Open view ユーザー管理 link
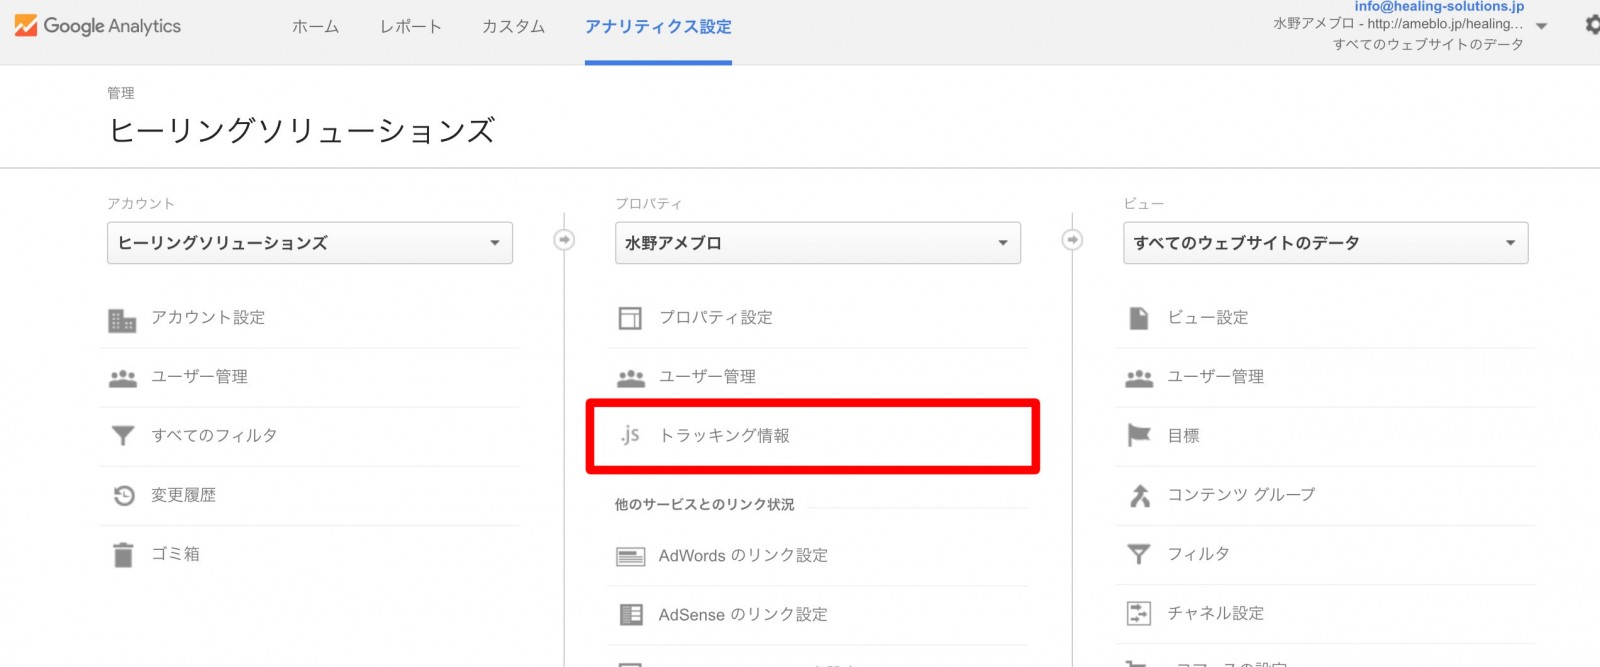 tap(1215, 377)
